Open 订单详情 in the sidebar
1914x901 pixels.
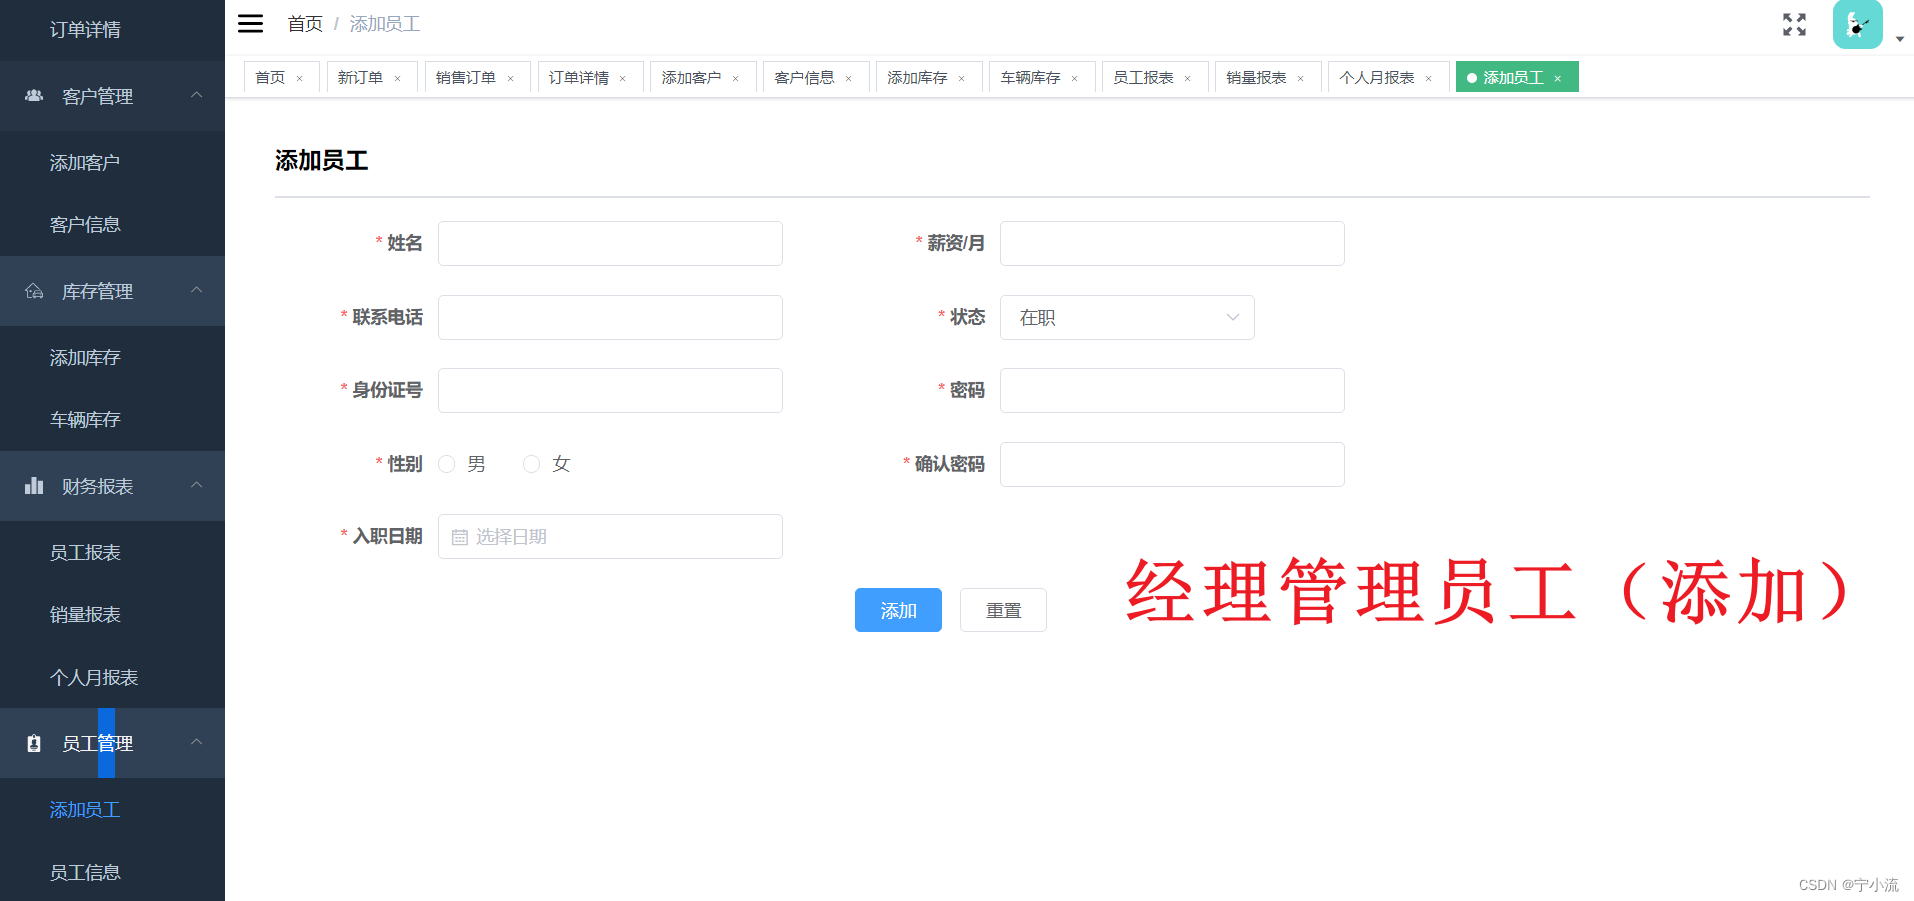click(x=112, y=30)
